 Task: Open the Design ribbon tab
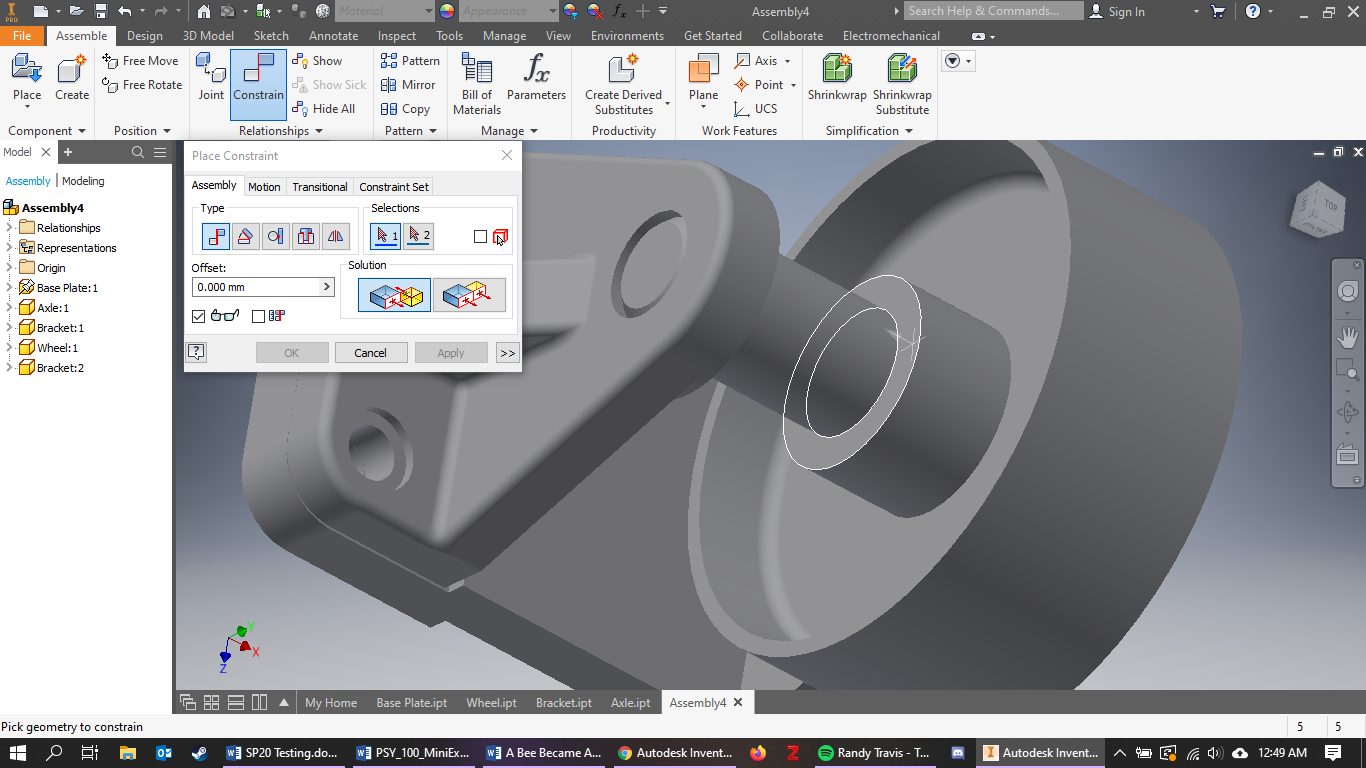click(145, 36)
